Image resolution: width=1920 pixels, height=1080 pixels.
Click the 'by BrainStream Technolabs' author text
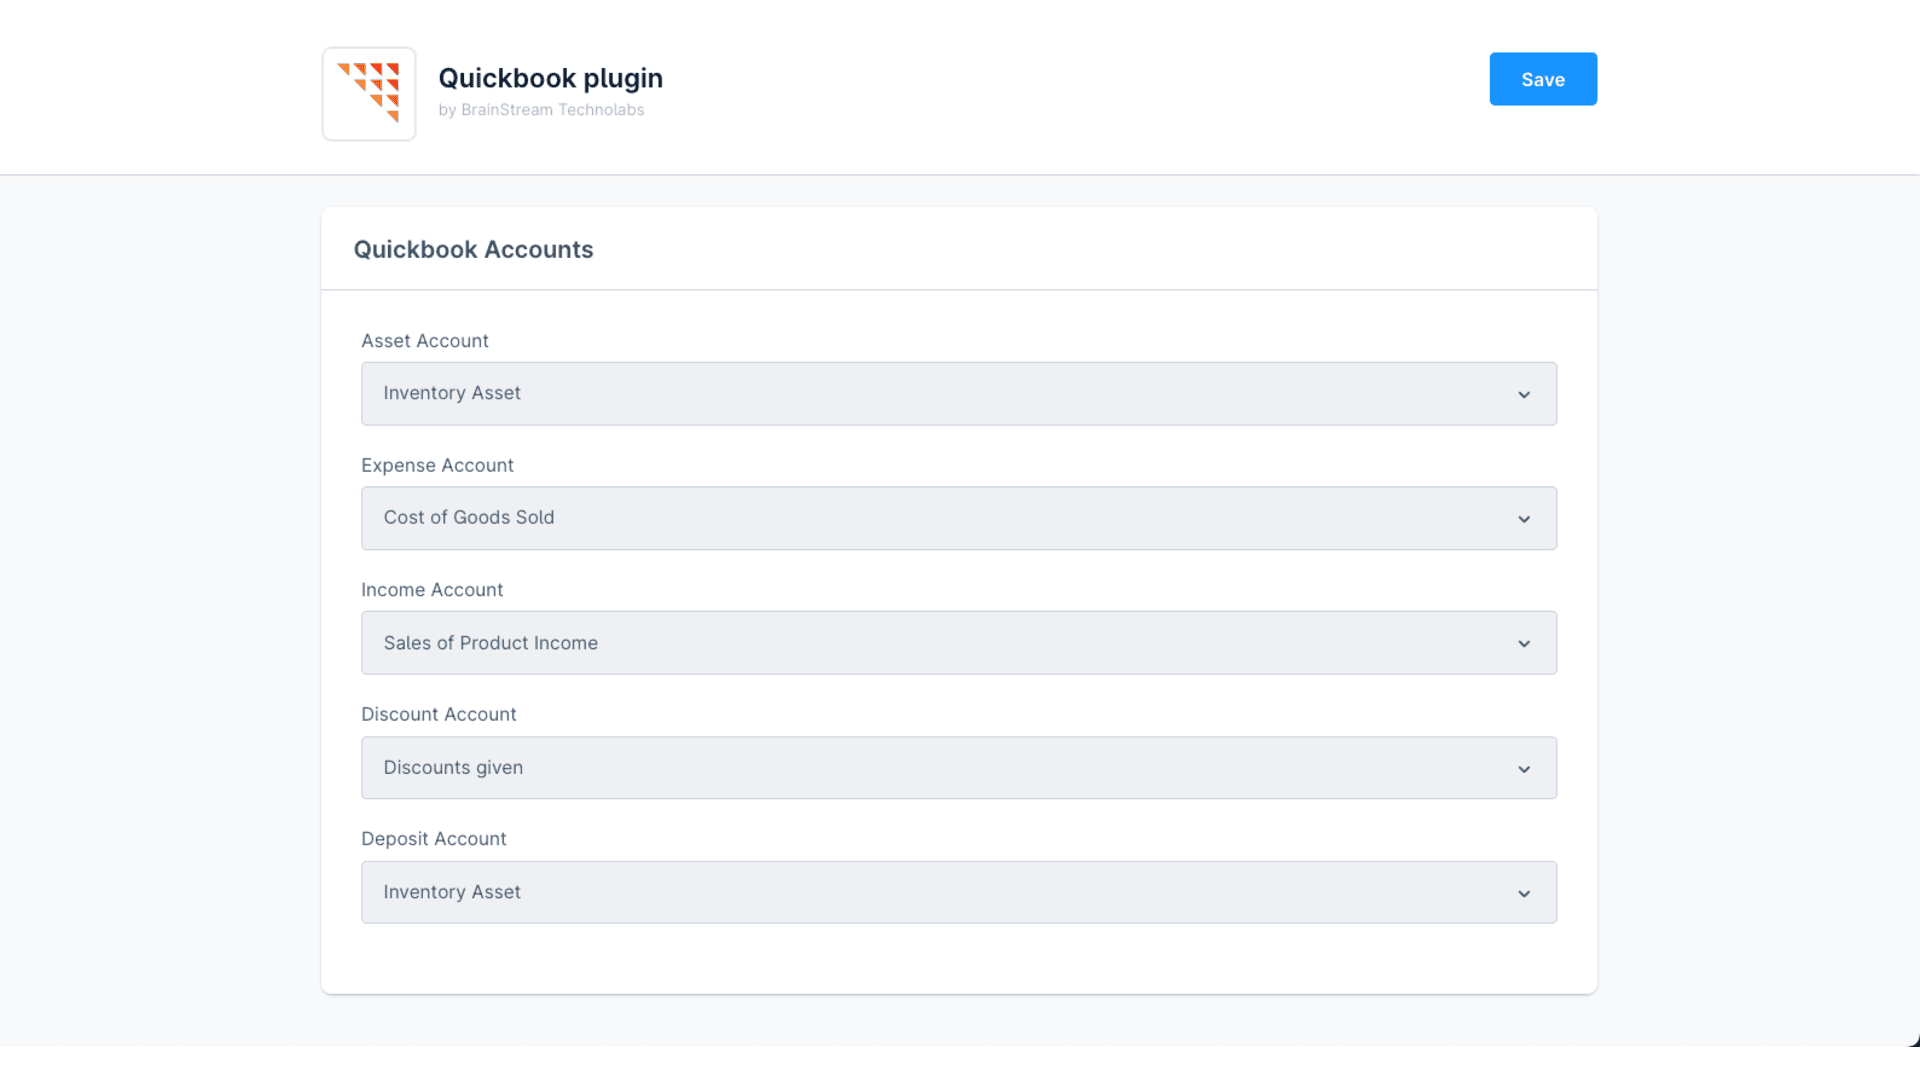tap(541, 110)
